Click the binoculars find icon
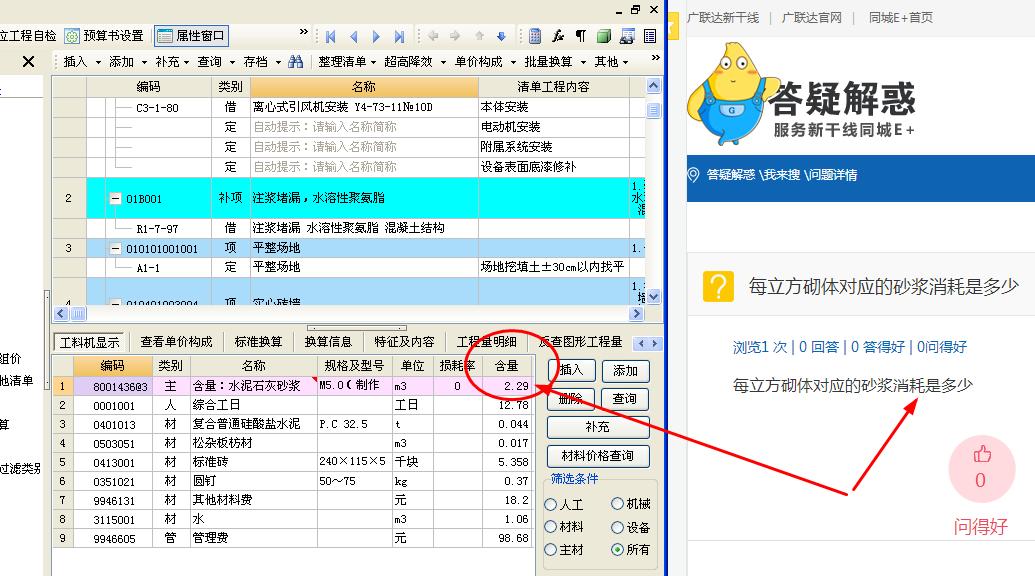The height and width of the screenshot is (576, 1035). (296, 61)
